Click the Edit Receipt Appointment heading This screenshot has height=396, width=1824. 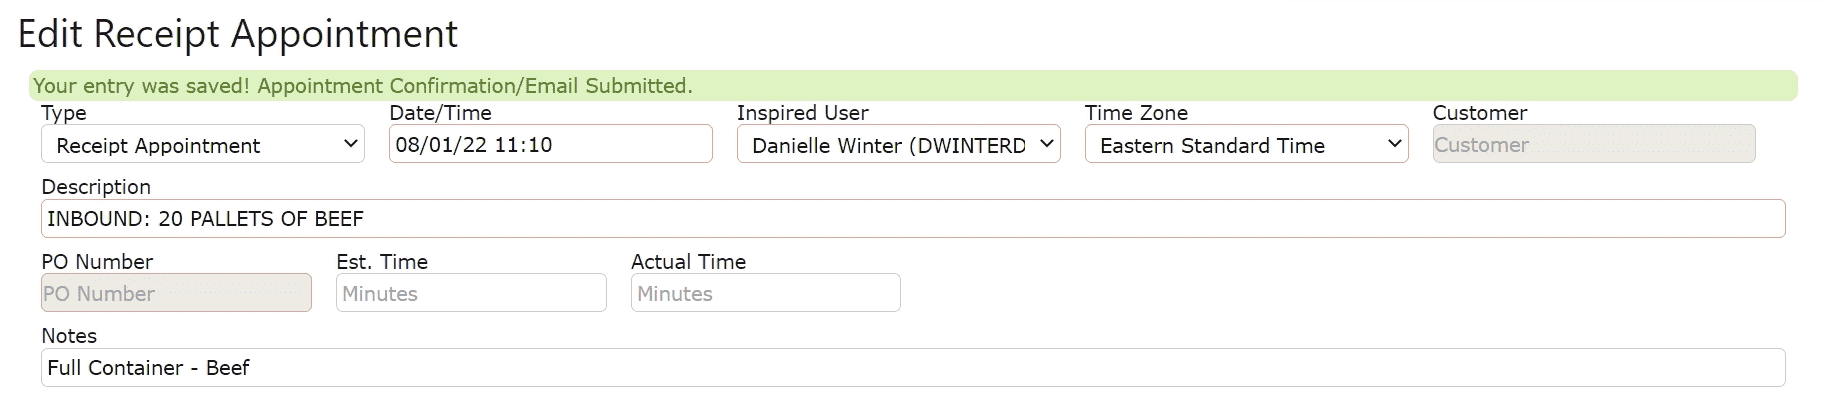[238, 34]
